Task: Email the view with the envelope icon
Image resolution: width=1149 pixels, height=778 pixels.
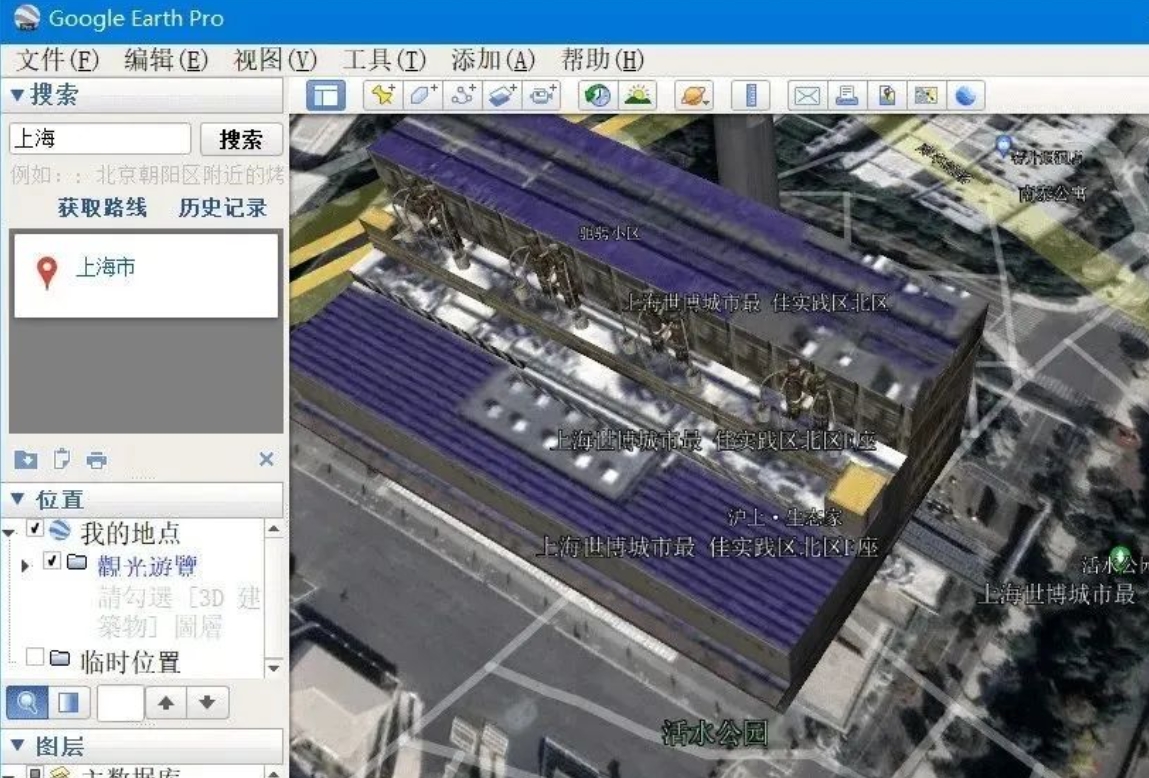Action: [x=807, y=95]
